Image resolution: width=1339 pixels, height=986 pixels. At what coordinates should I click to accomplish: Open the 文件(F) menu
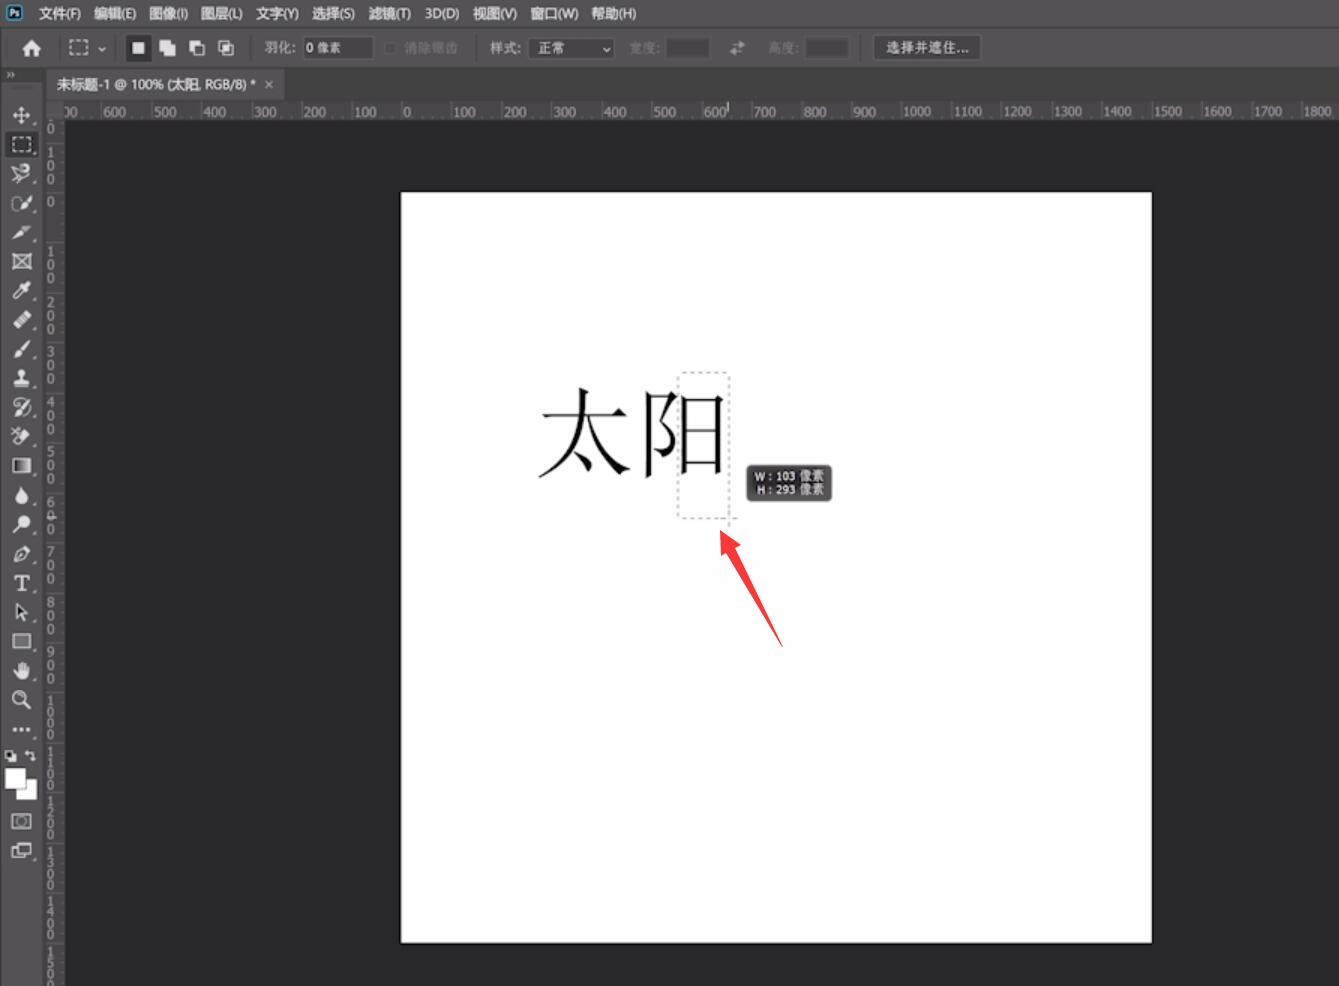point(60,13)
